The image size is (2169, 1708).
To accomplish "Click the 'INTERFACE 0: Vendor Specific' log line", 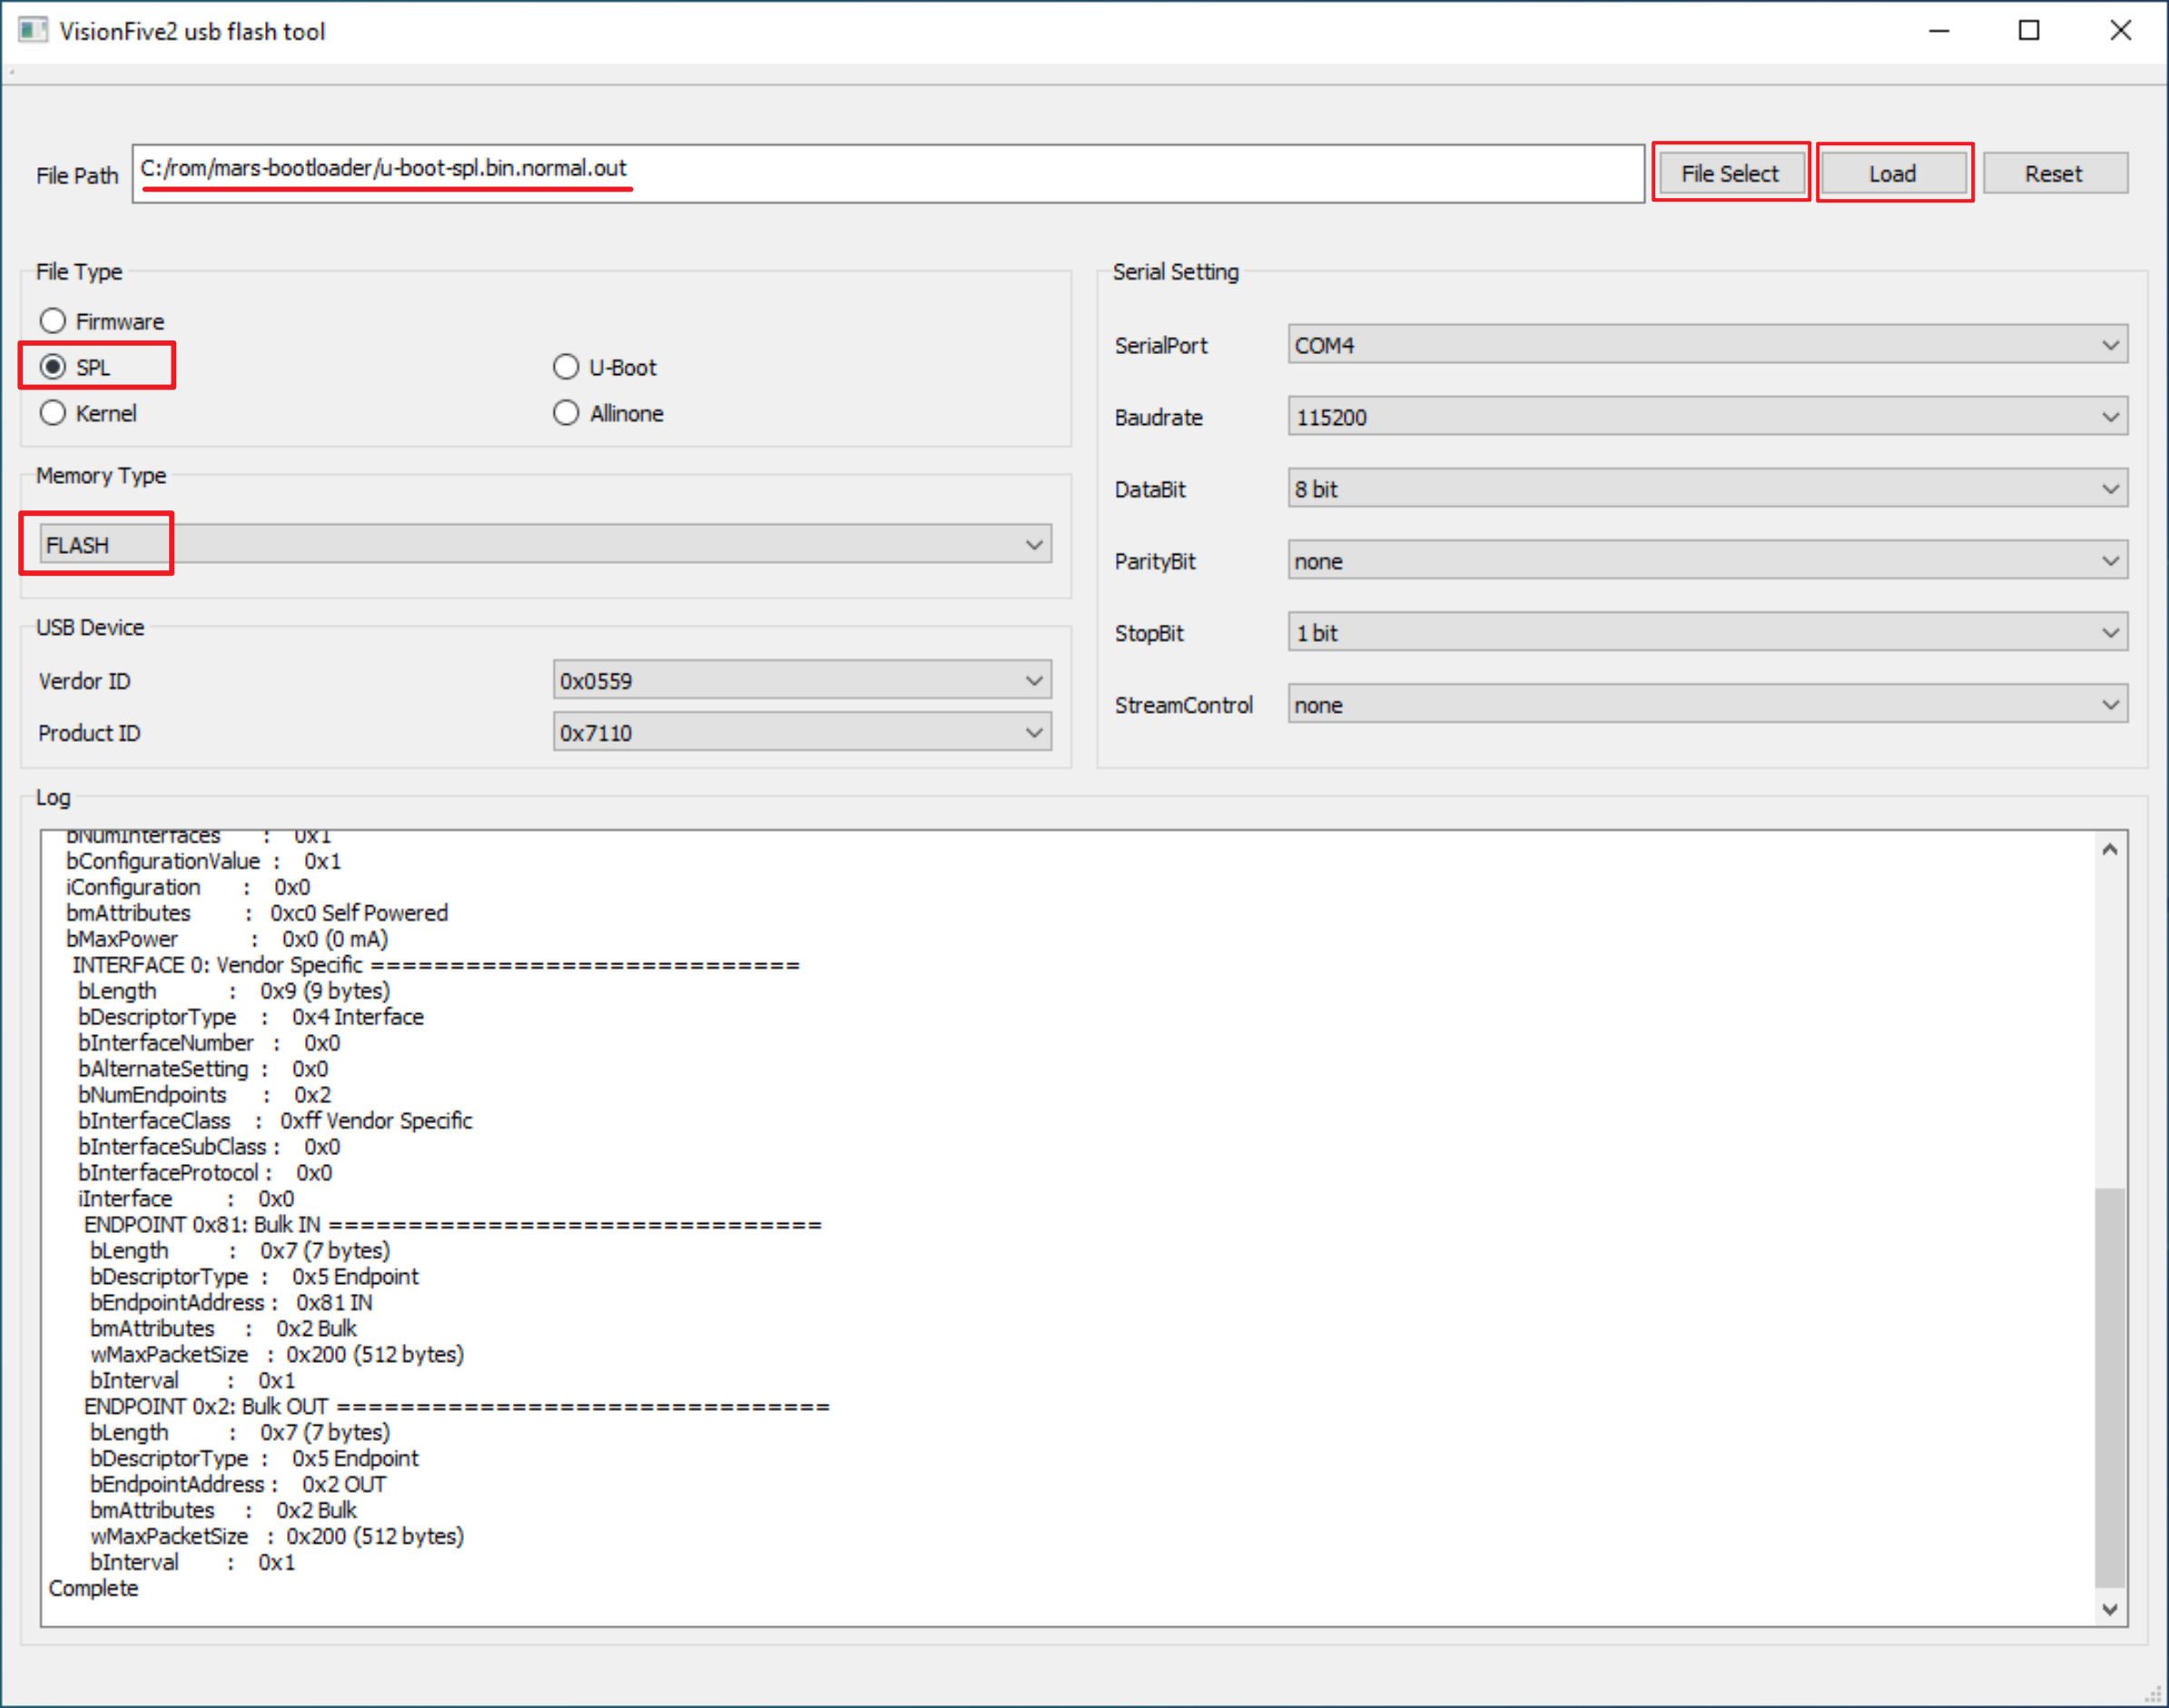I will pos(435,965).
